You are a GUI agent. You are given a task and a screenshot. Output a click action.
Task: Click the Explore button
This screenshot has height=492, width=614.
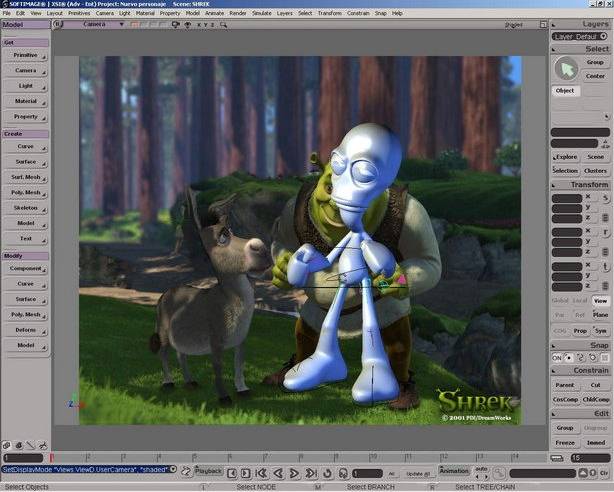point(565,157)
